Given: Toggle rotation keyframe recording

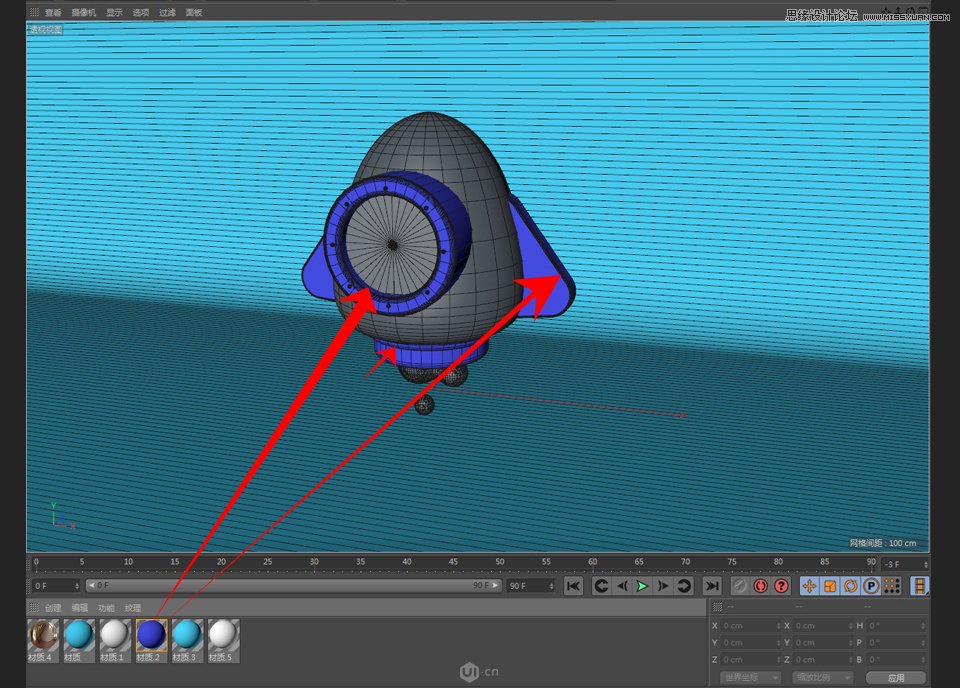Looking at the screenshot, I should [852, 587].
